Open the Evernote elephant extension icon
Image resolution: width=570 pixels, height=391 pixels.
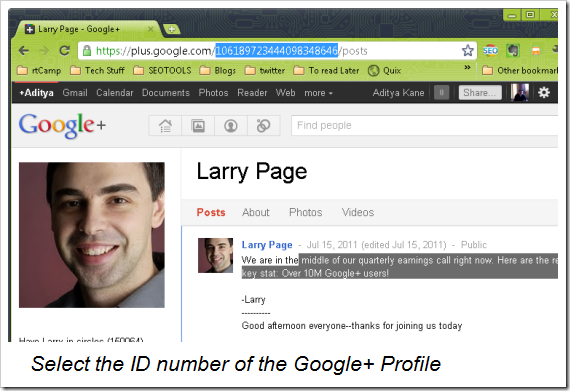[513, 51]
